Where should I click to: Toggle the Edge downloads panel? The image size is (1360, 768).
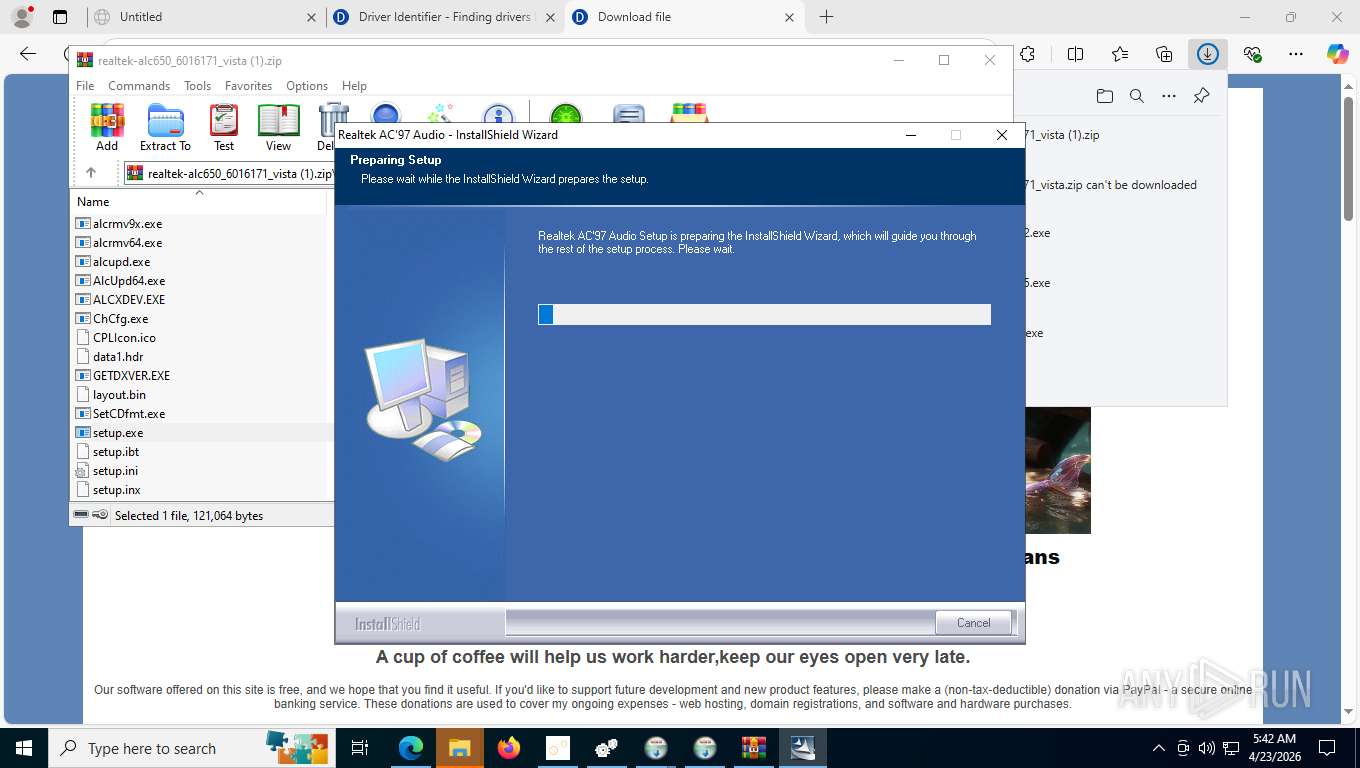(x=1208, y=54)
